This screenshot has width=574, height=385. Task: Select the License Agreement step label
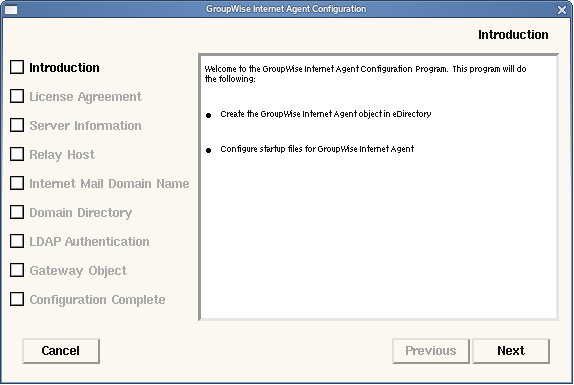click(x=85, y=97)
